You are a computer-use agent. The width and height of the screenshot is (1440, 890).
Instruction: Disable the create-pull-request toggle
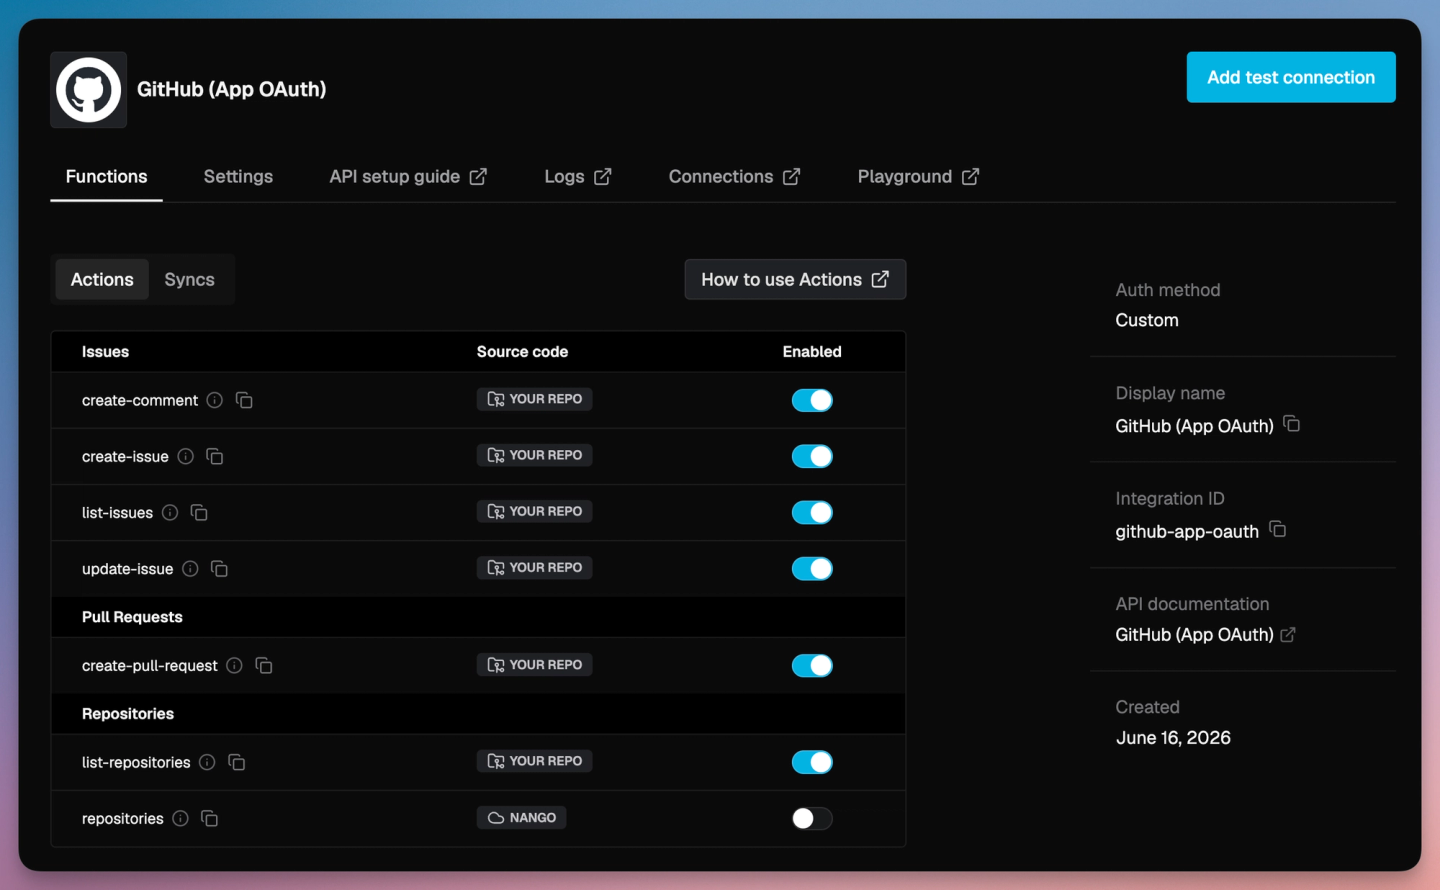pyautogui.click(x=812, y=665)
